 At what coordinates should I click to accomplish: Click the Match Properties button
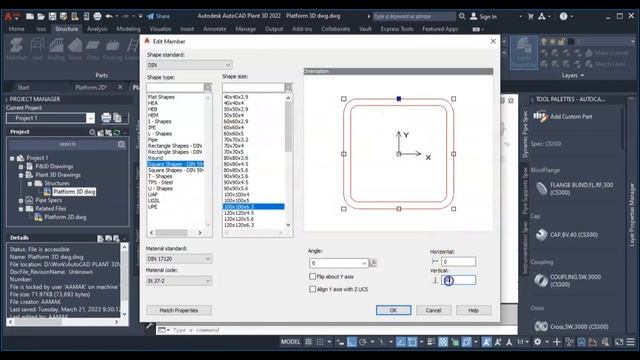[x=179, y=310]
